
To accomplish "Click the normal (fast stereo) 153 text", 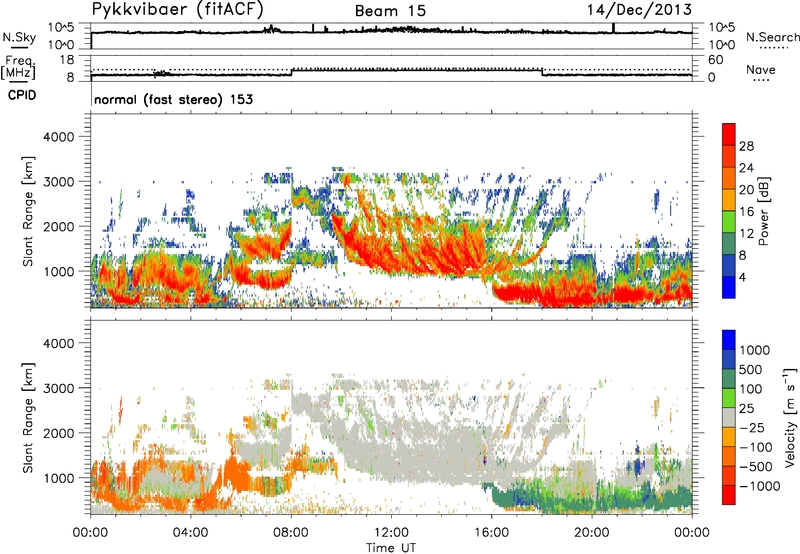I will click(173, 99).
